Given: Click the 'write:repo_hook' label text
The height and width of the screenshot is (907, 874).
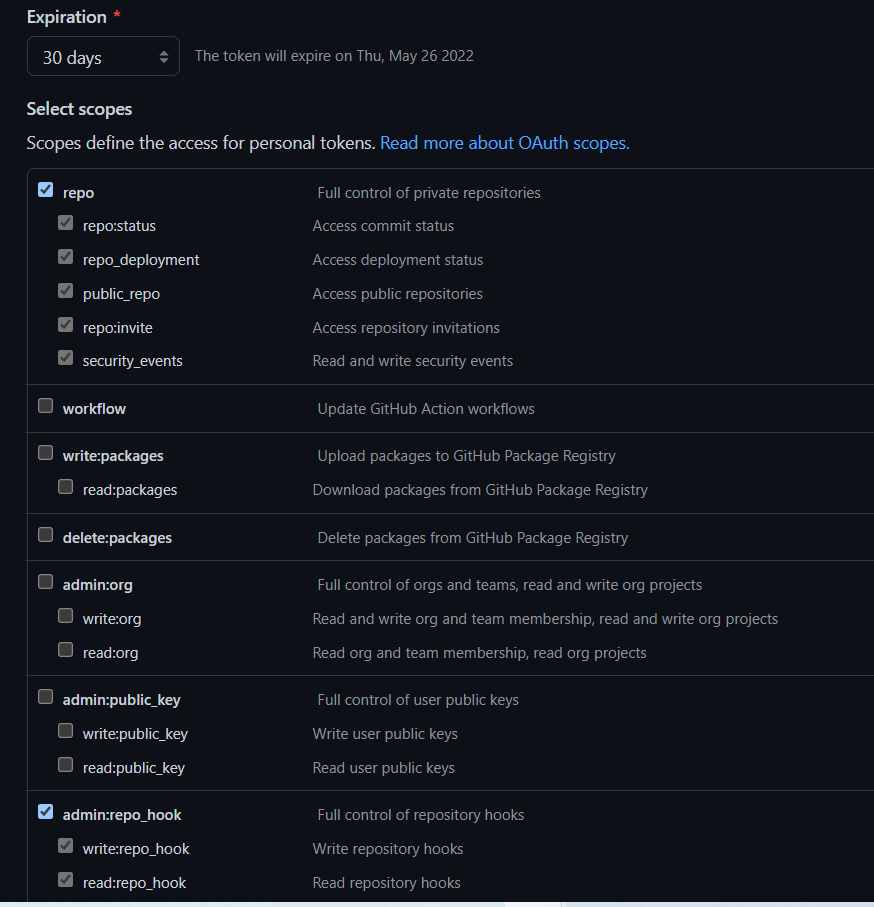Looking at the screenshot, I should (136, 849).
